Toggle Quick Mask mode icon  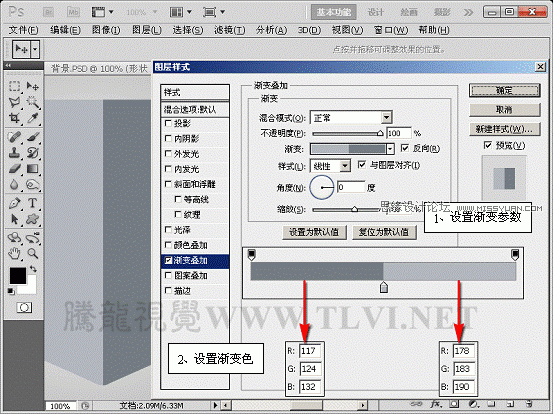24,308
